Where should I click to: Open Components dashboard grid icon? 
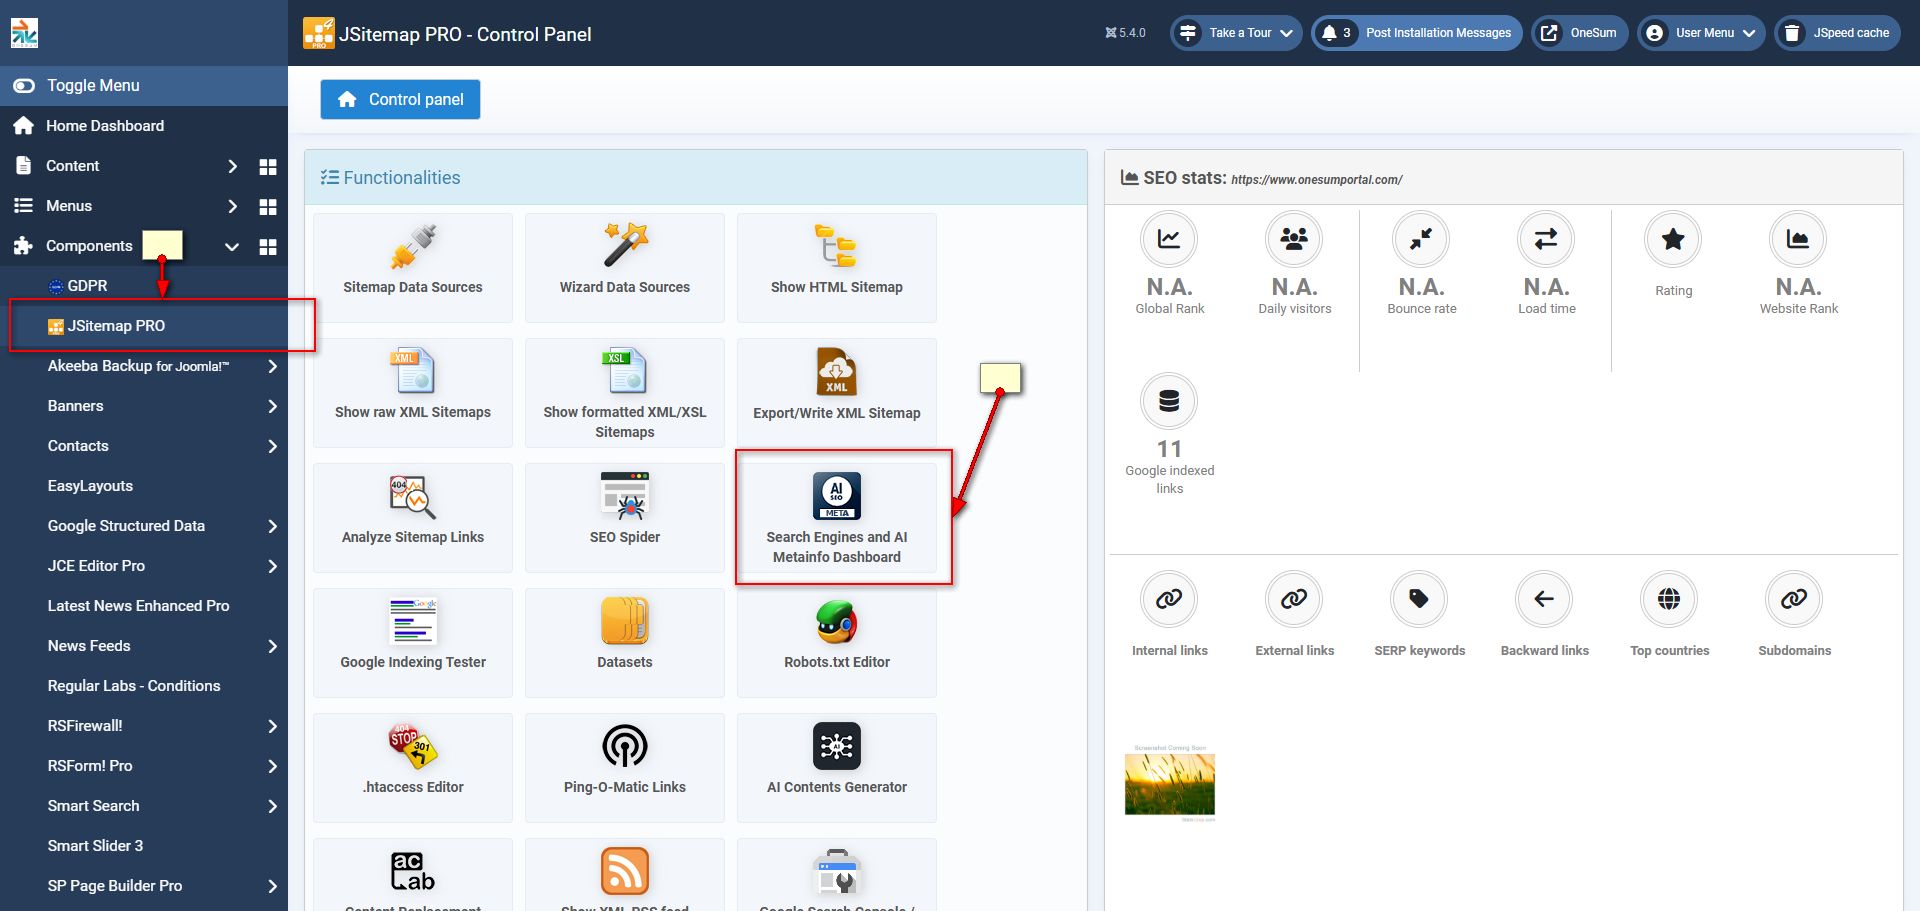(x=268, y=246)
